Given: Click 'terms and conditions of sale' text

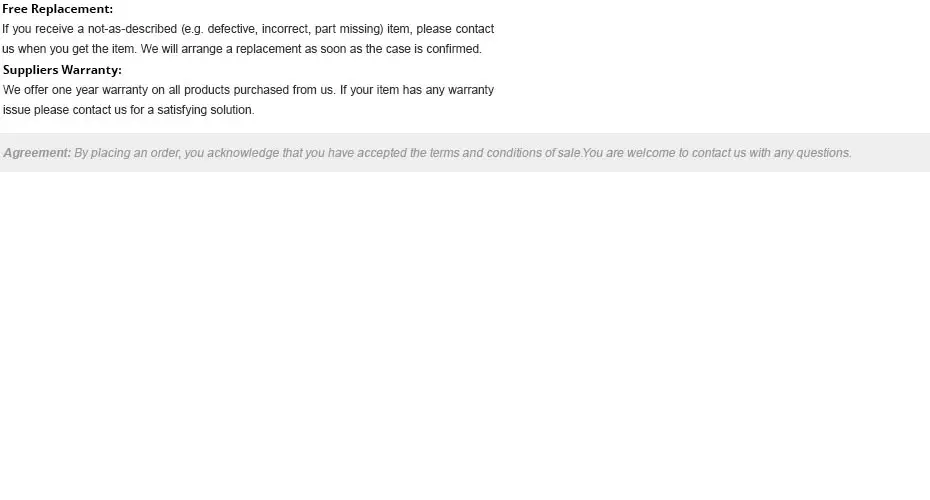Looking at the screenshot, I should coord(505,153).
